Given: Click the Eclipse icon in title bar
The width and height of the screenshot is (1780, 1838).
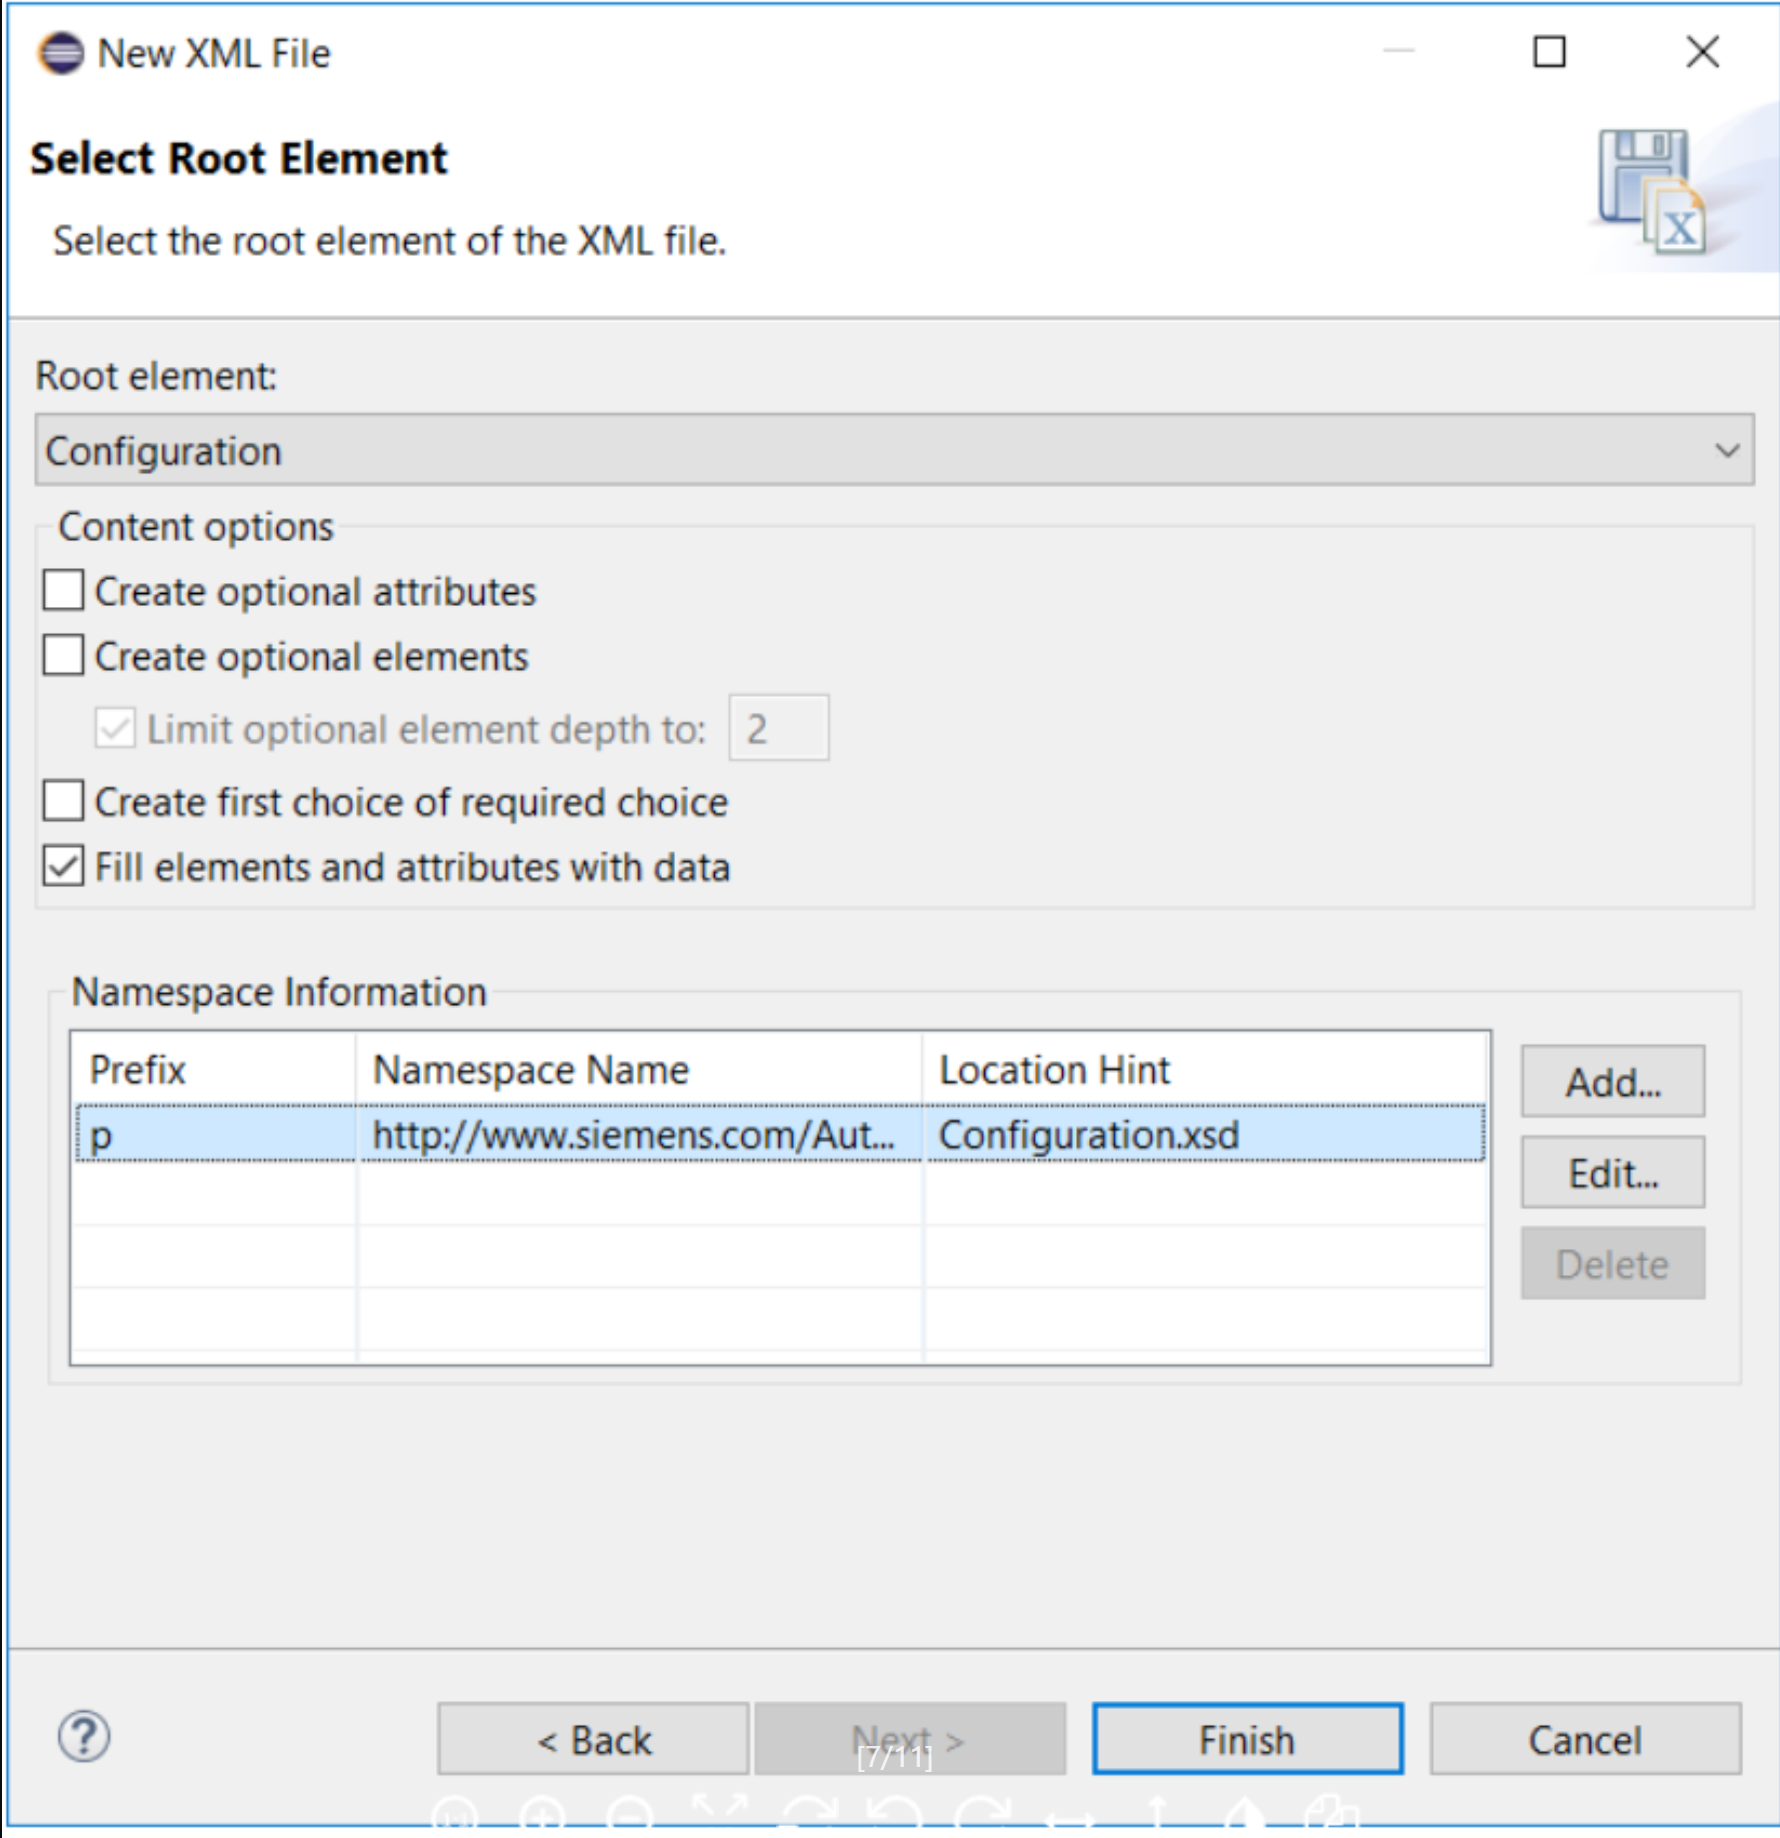Looking at the screenshot, I should (x=61, y=53).
